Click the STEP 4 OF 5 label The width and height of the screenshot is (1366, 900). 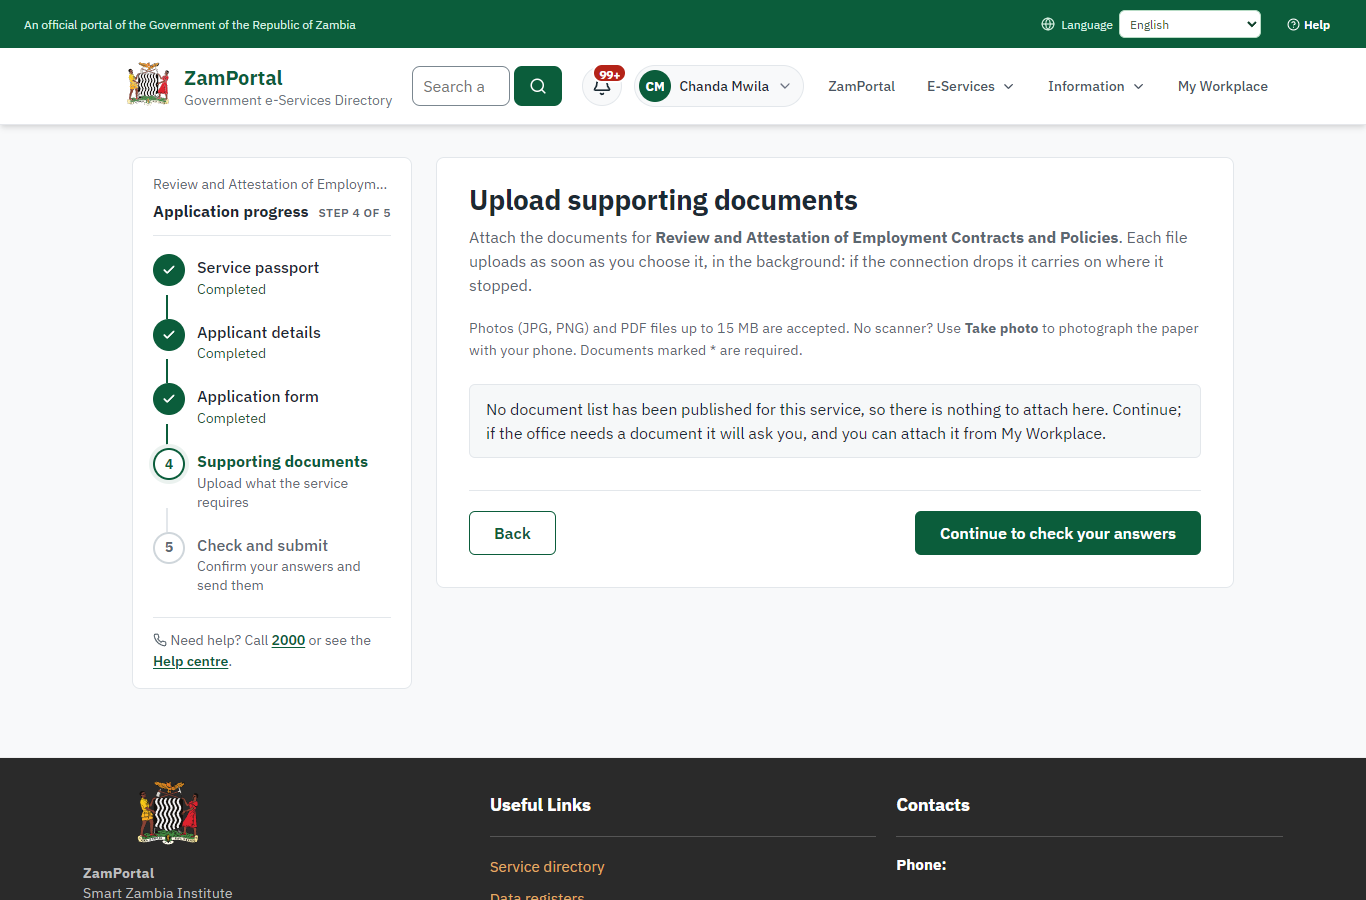point(354,213)
